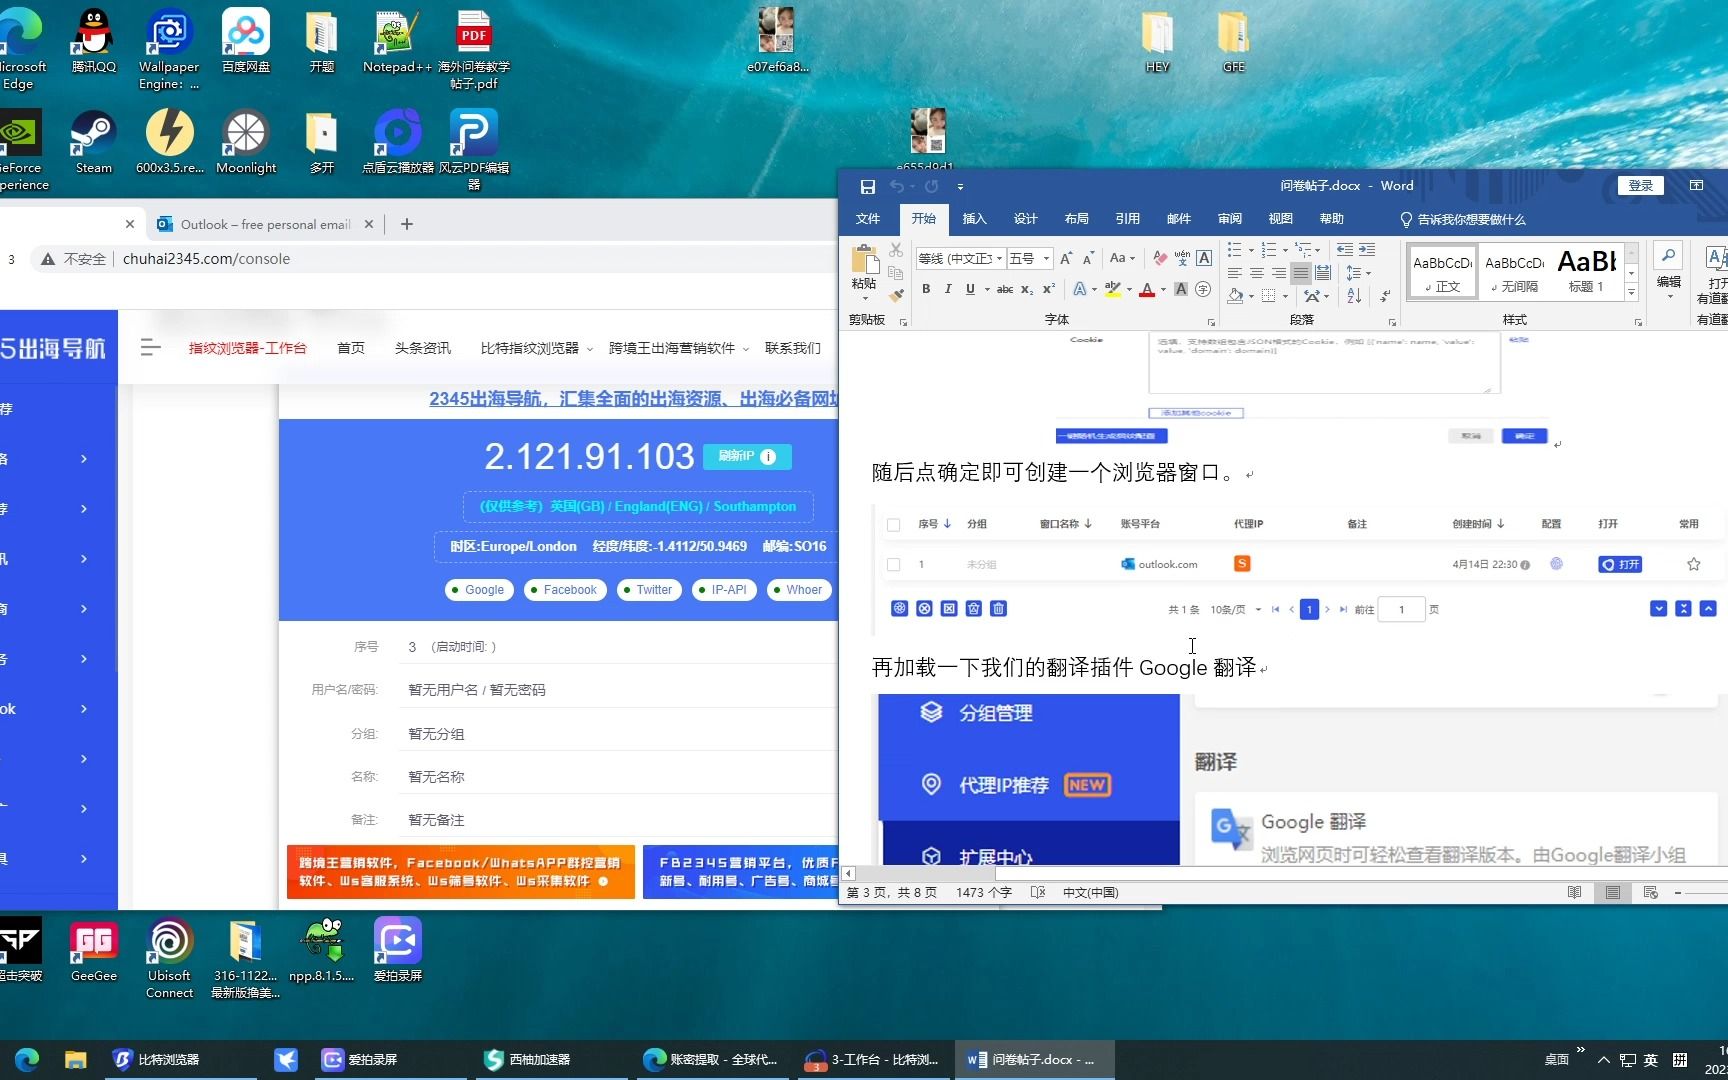Apply subscript formatting in Word
The width and height of the screenshot is (1728, 1080).
(x=1027, y=289)
